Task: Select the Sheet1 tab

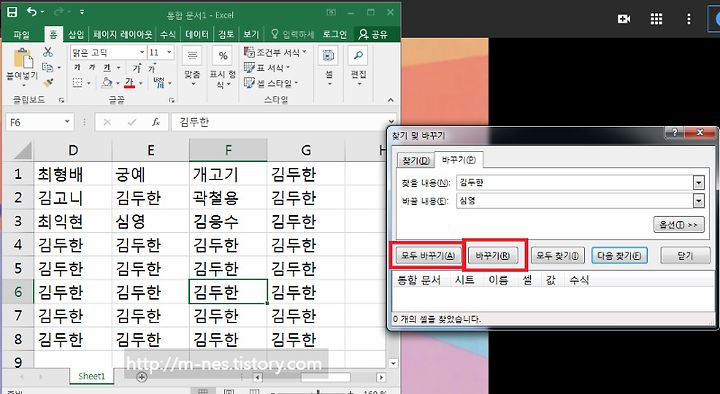Action: pyautogui.click(x=91, y=376)
